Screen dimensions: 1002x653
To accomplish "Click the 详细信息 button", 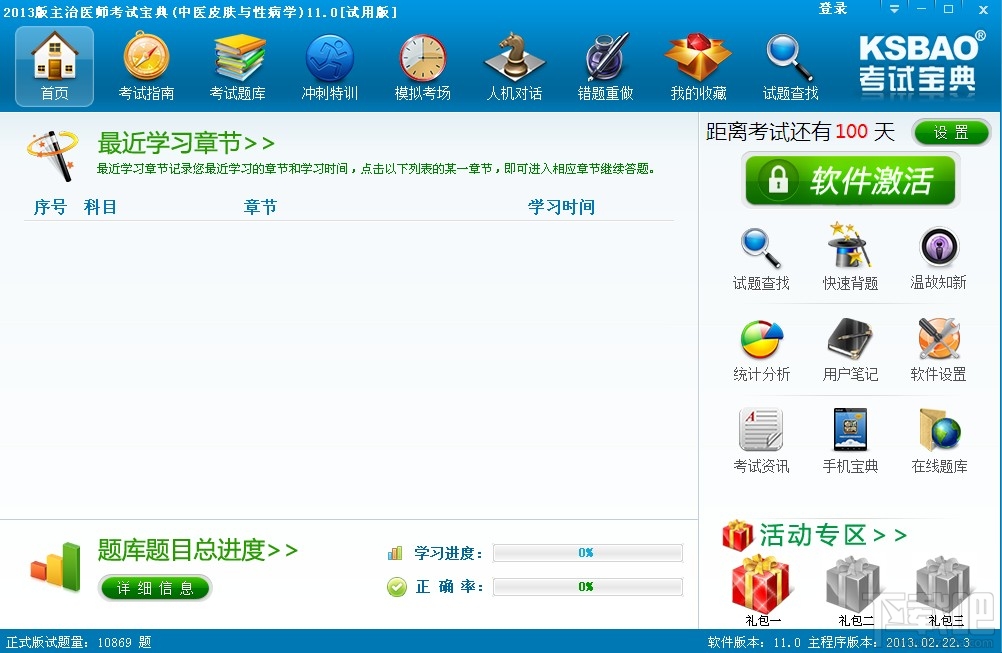I will click(155, 588).
